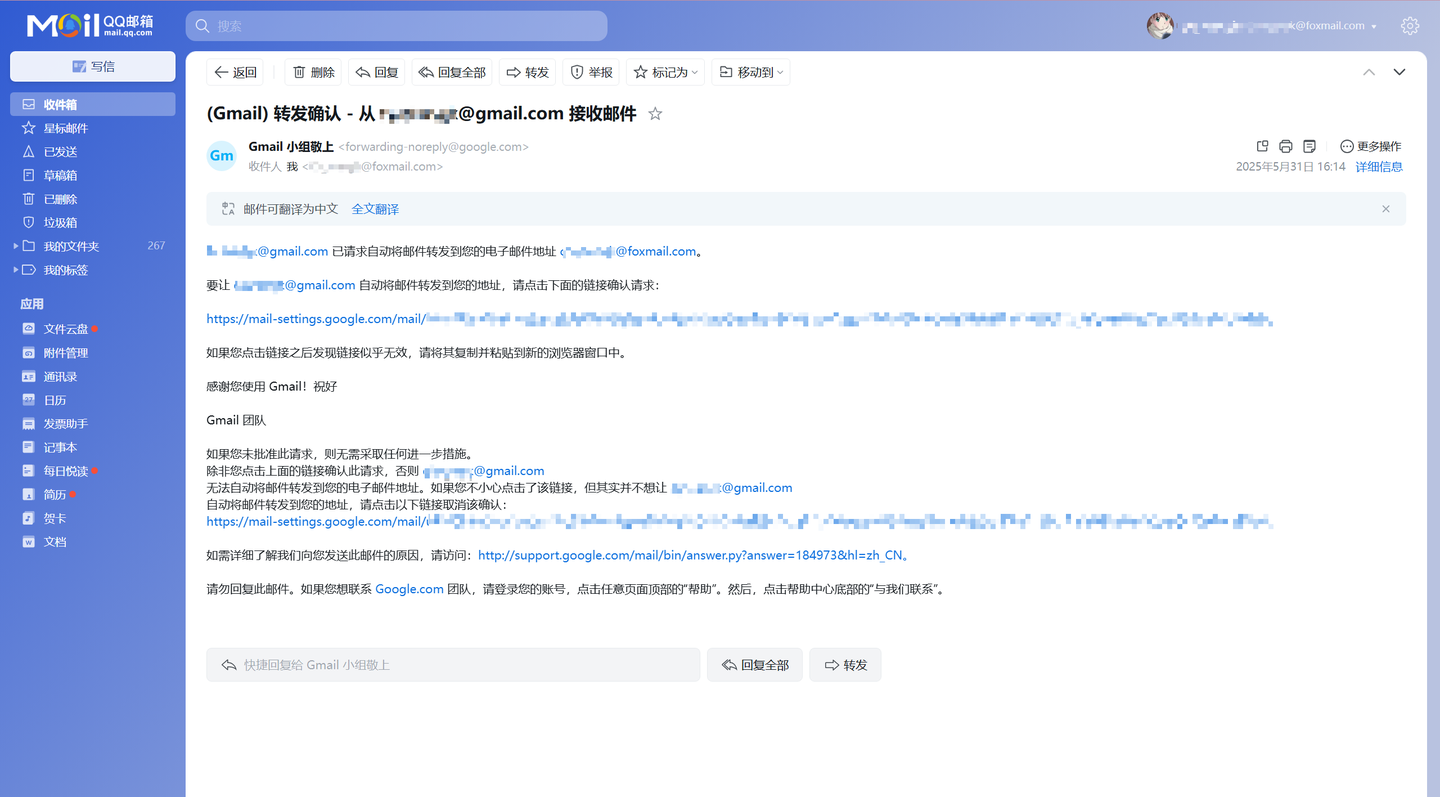Click 回复全部 below the message
Viewport: 1440px width, 797px height.
(x=755, y=665)
